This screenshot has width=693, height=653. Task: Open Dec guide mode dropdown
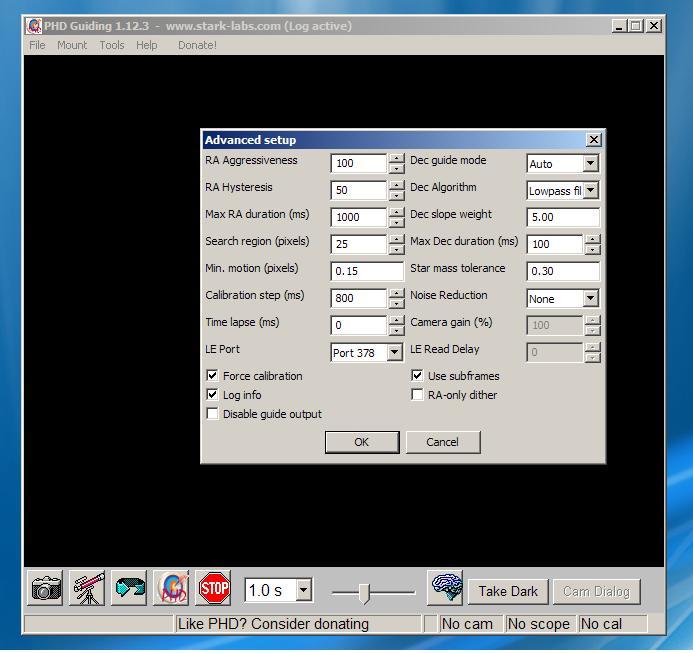point(590,164)
